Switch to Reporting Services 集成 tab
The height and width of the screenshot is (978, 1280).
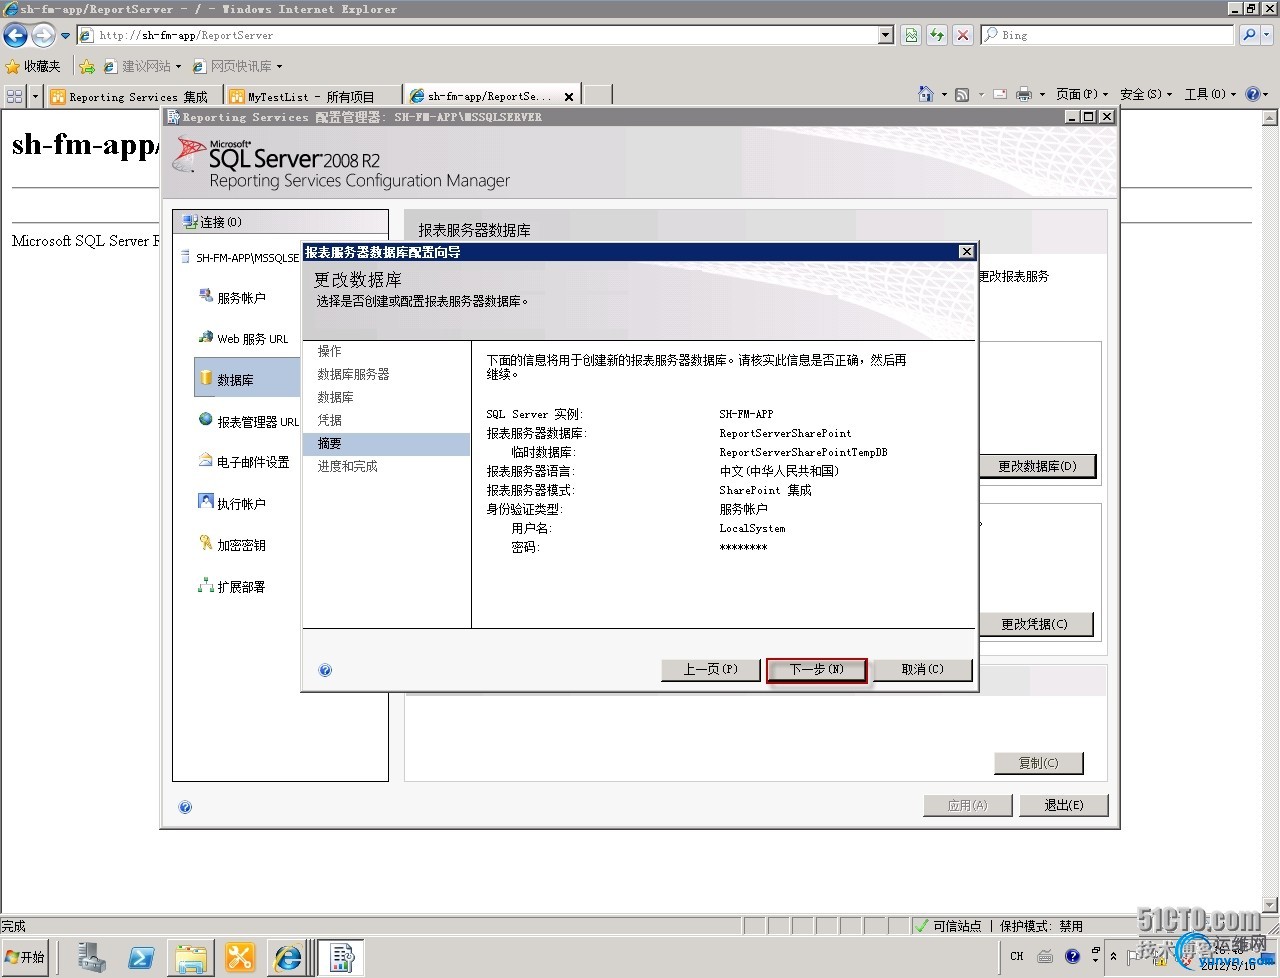pos(134,96)
